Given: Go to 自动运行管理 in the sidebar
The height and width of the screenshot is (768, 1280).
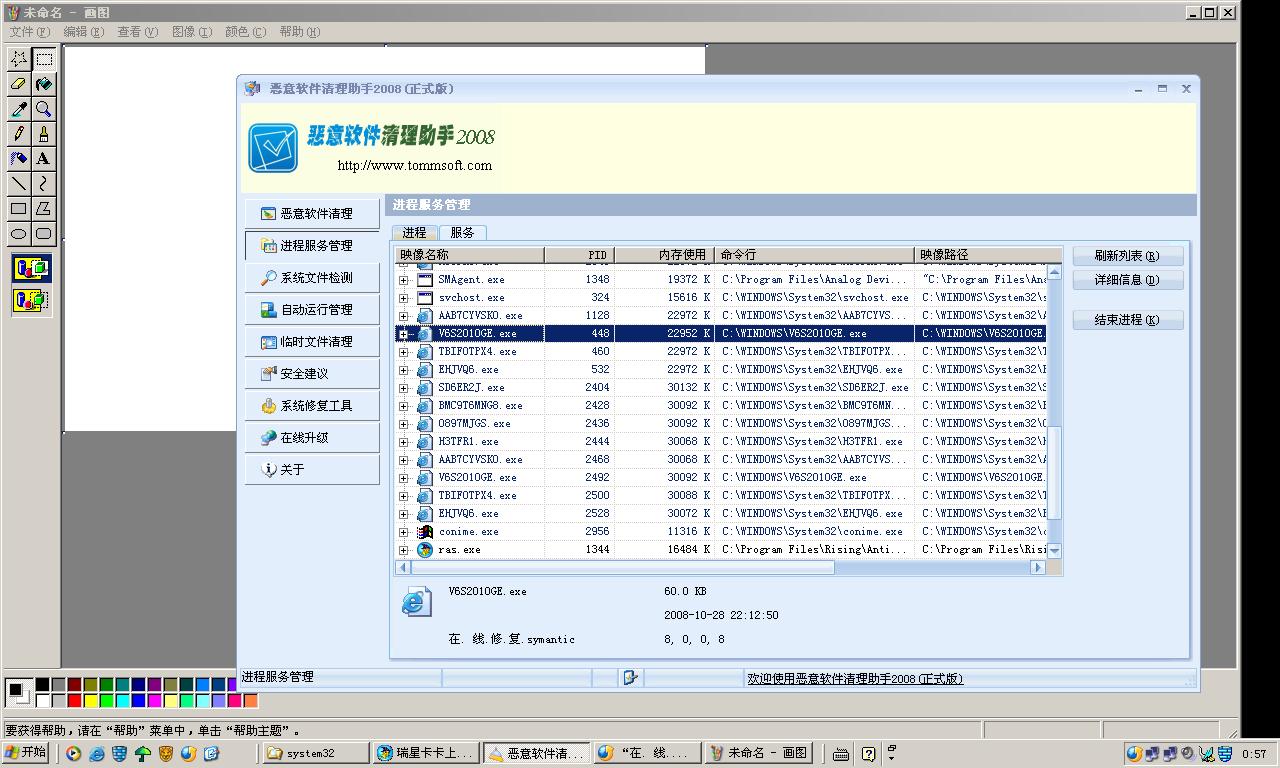Looking at the screenshot, I should (x=312, y=309).
